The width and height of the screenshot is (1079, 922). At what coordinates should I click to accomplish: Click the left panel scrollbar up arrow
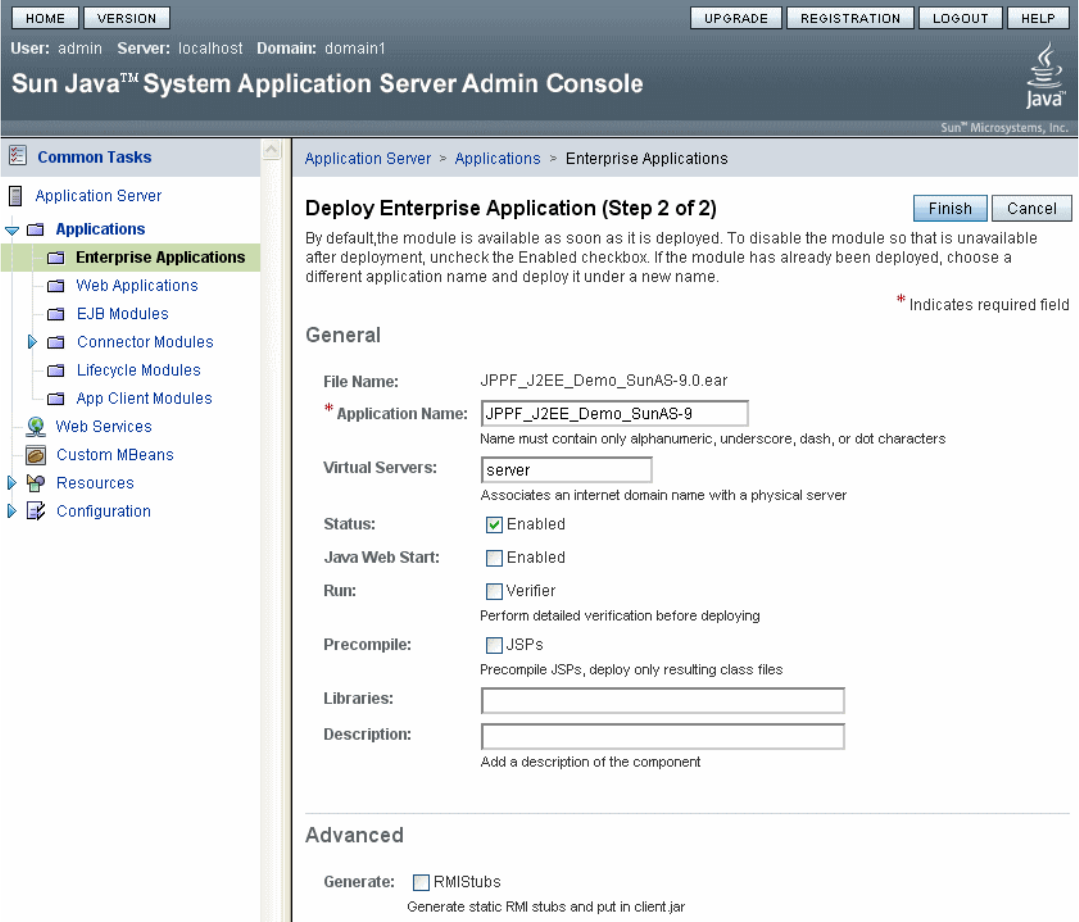pyautogui.click(x=270, y=150)
